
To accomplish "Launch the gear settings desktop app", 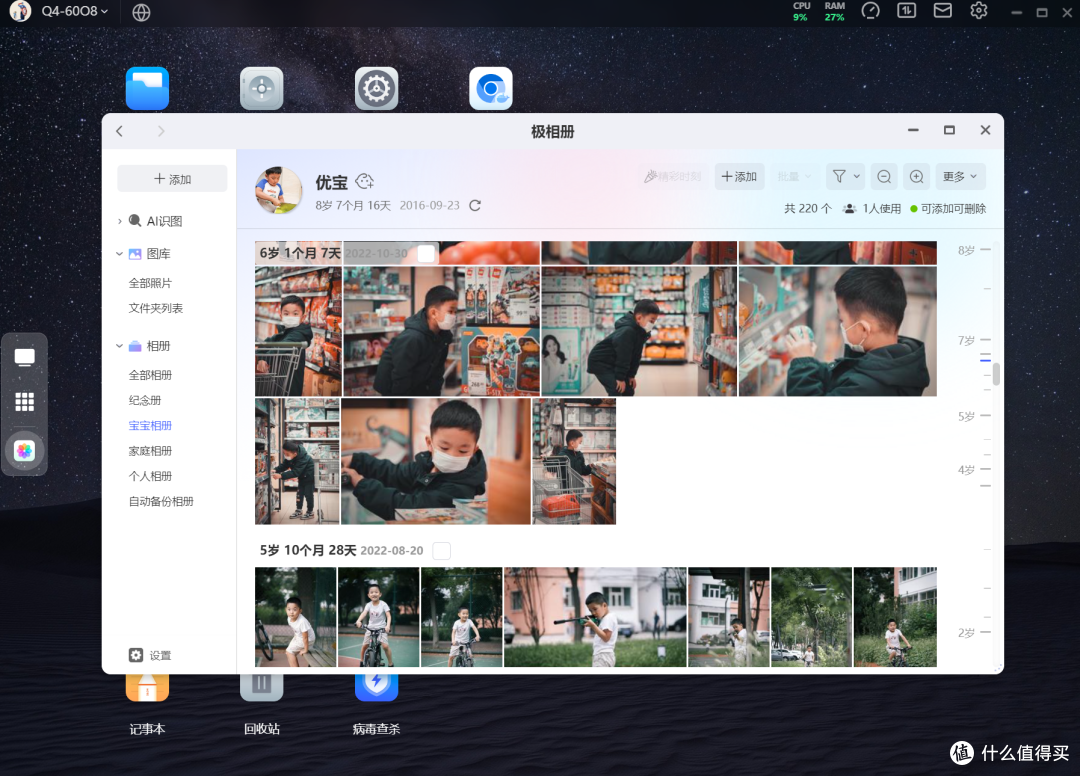I will [x=376, y=88].
